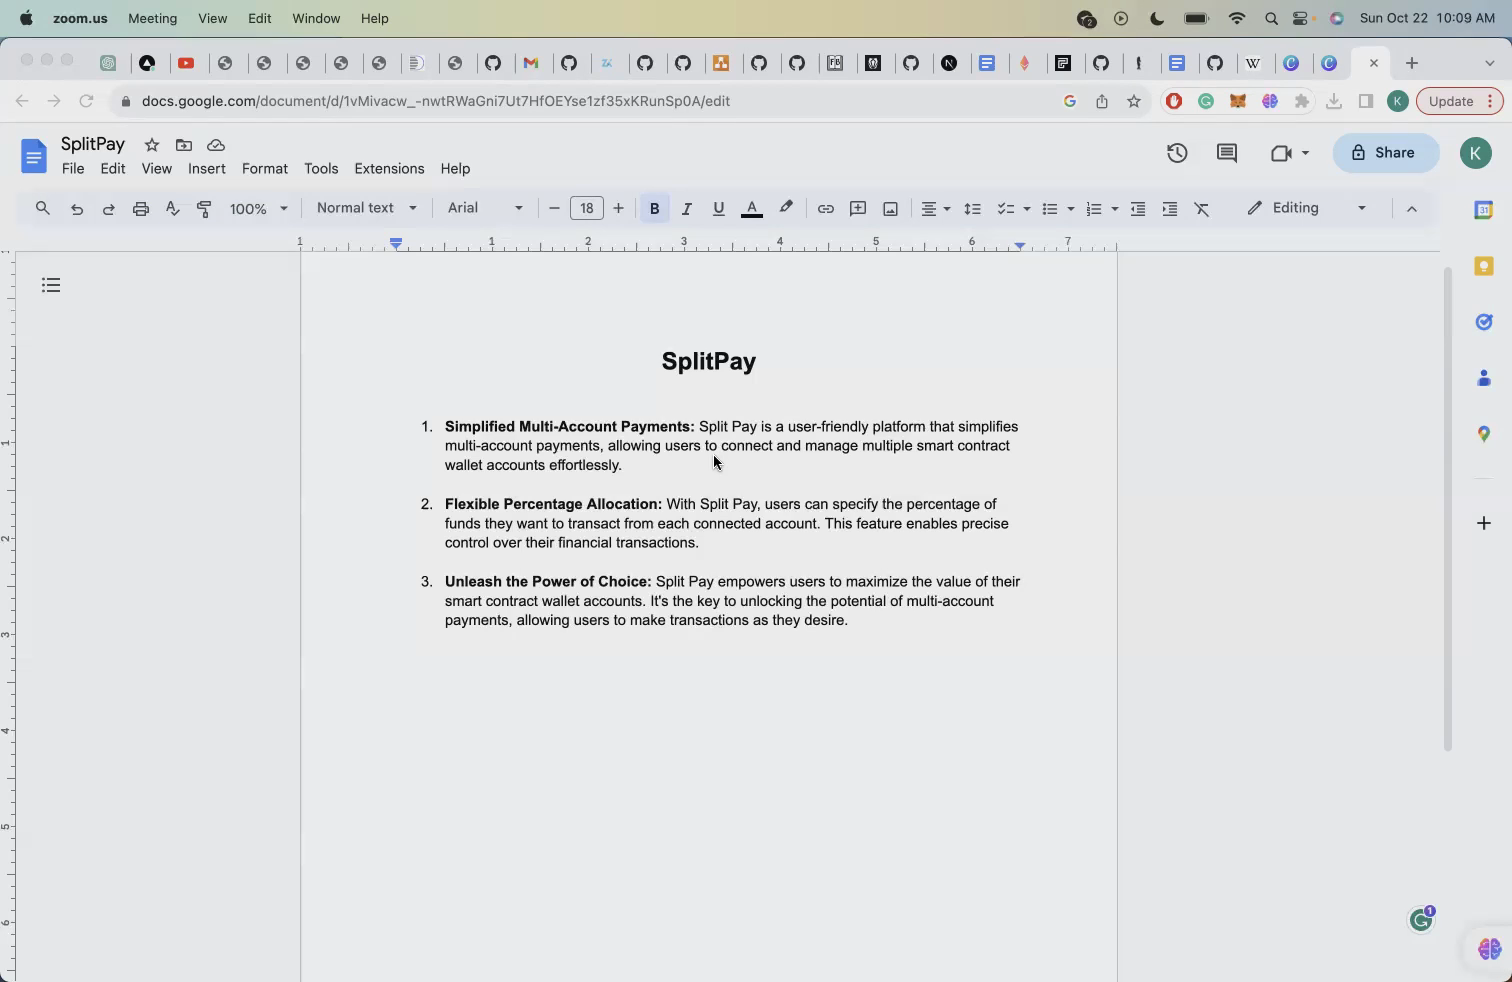Screen dimensions: 1512x982
Task: Decrease indent in toolbar
Action: coord(1138,209)
